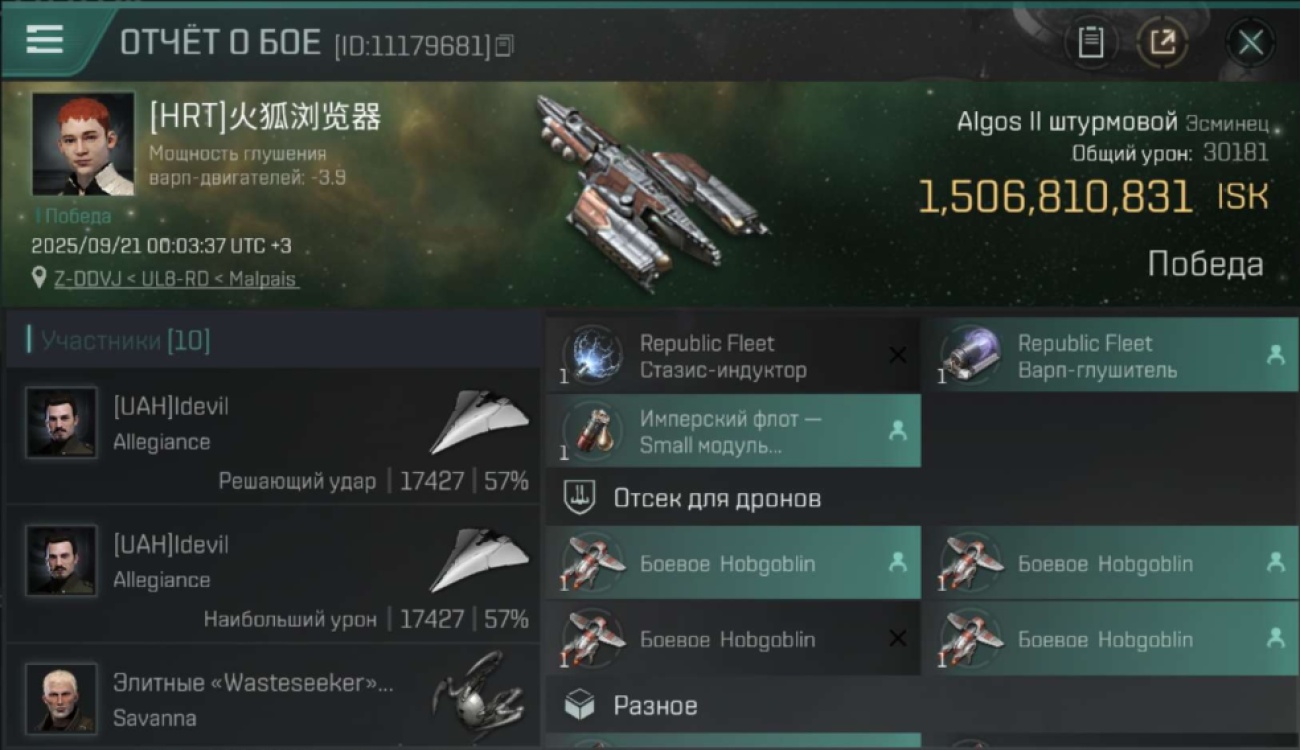
Task: Toggle the dropped marker on Варп-глушитель
Action: click(1275, 355)
